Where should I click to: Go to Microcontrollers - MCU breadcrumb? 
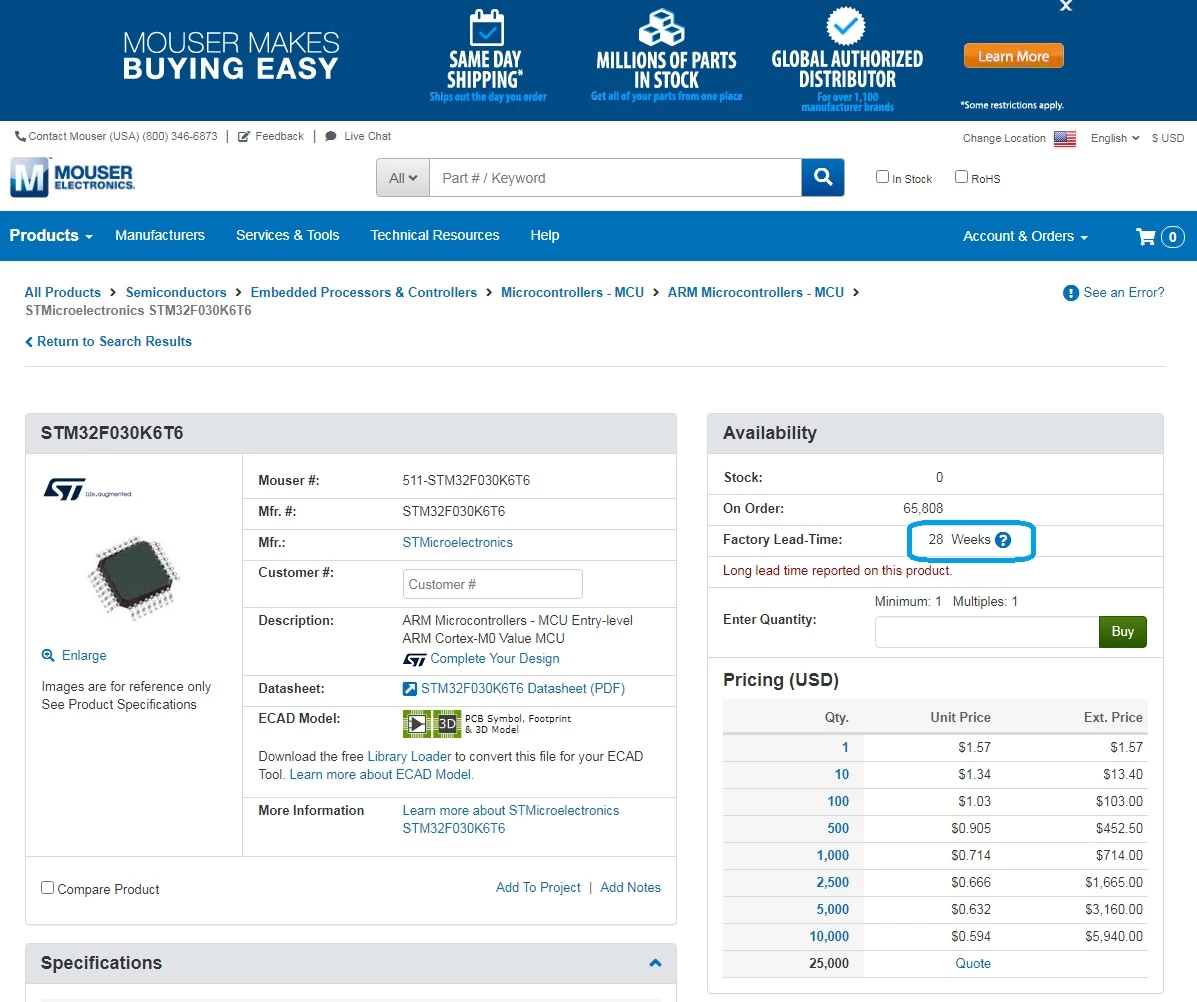coord(572,292)
